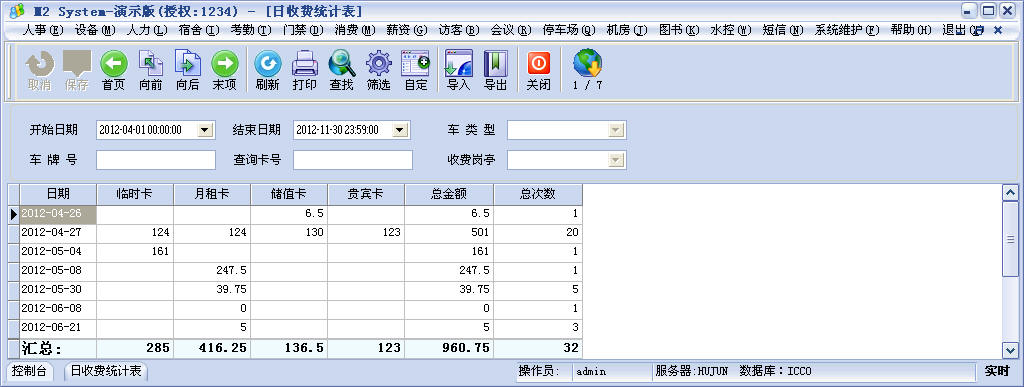The width and height of the screenshot is (1024, 387).
Task: Expand the 结束日期 date dropdown
Action: point(400,130)
